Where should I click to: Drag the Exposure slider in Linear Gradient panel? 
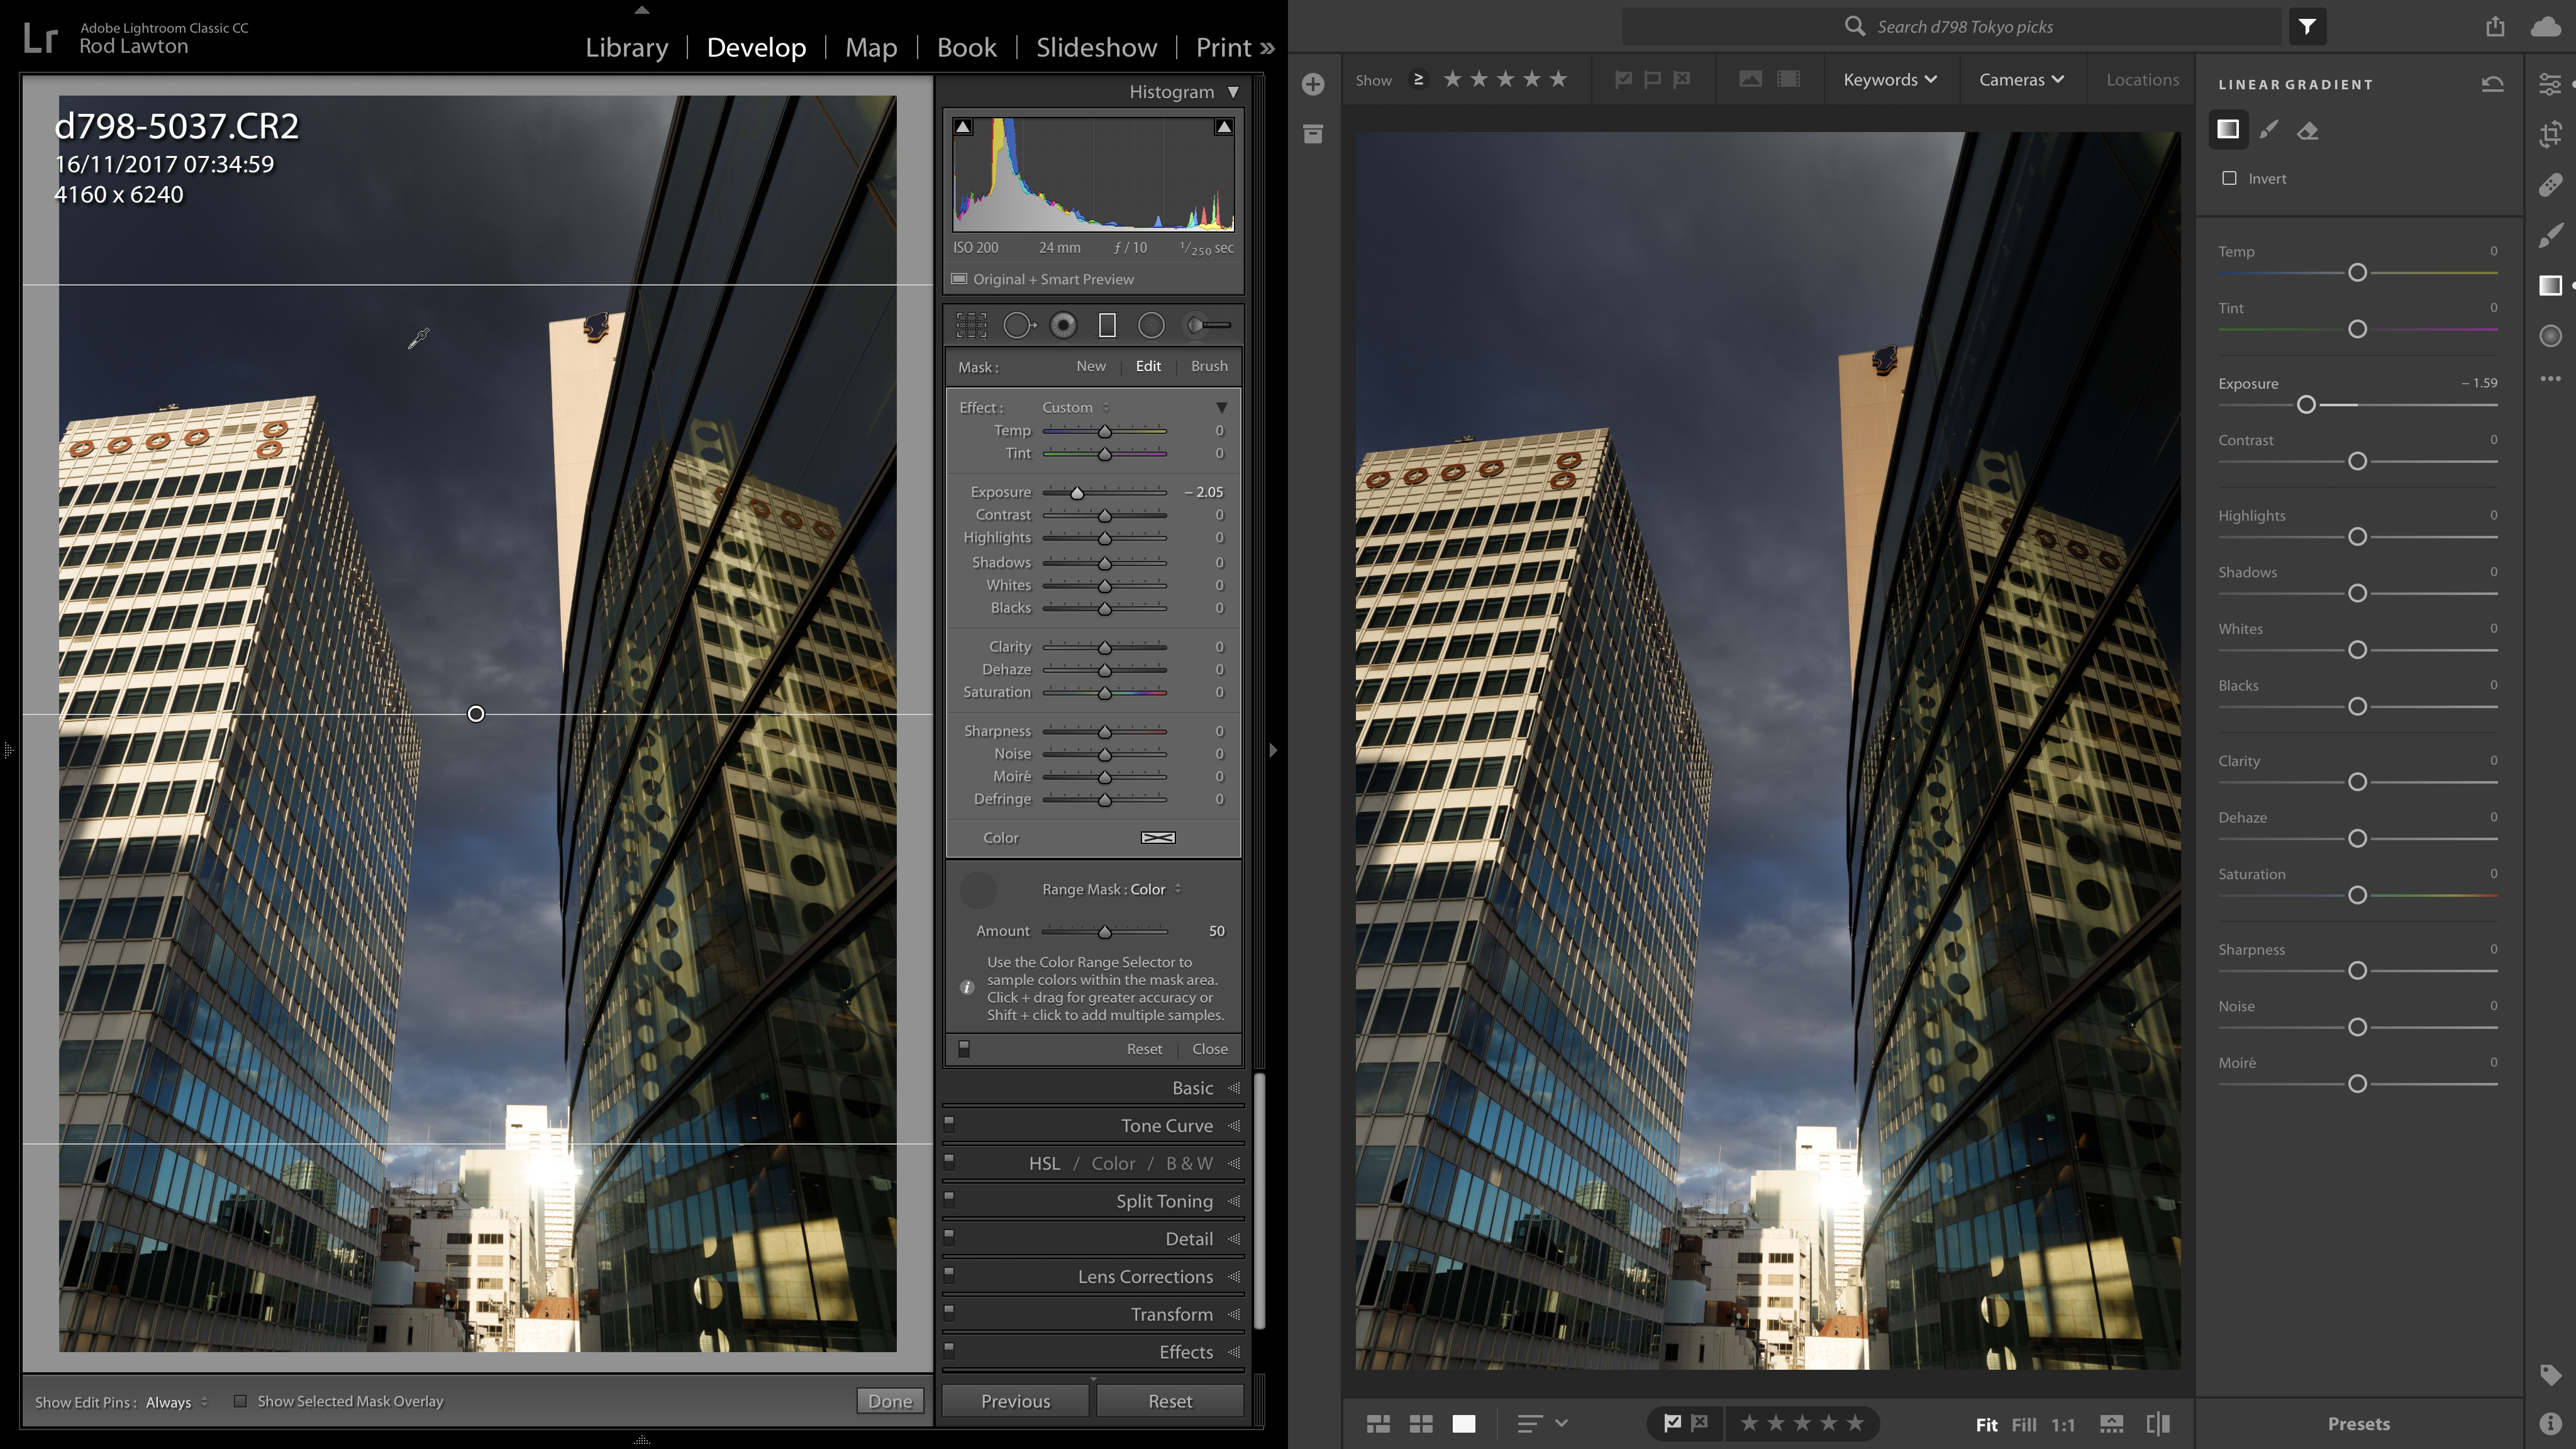(2306, 403)
